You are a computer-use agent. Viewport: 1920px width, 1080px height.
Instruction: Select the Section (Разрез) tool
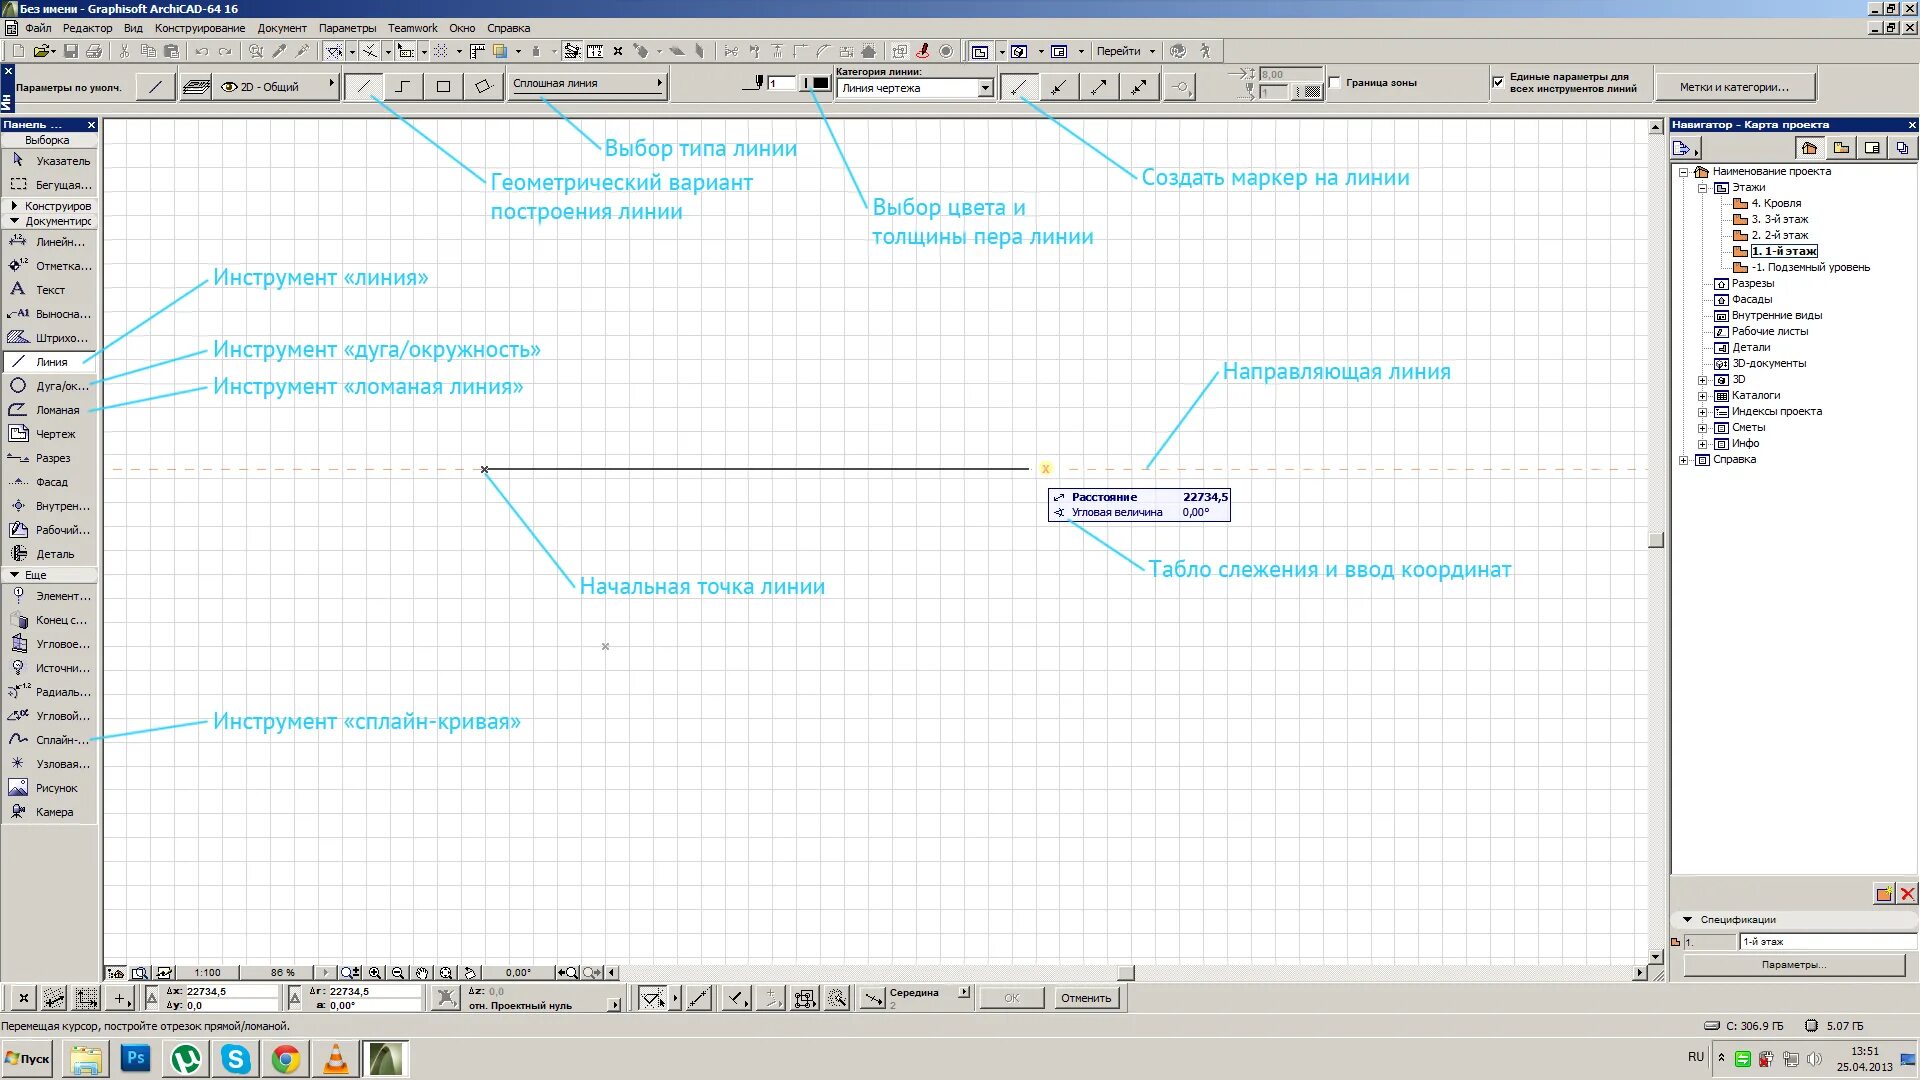(x=50, y=458)
